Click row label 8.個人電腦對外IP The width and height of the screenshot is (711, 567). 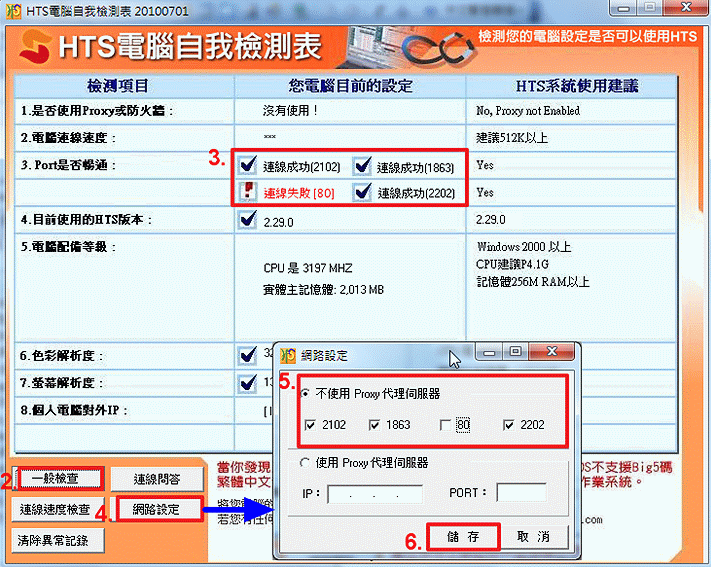click(x=73, y=411)
